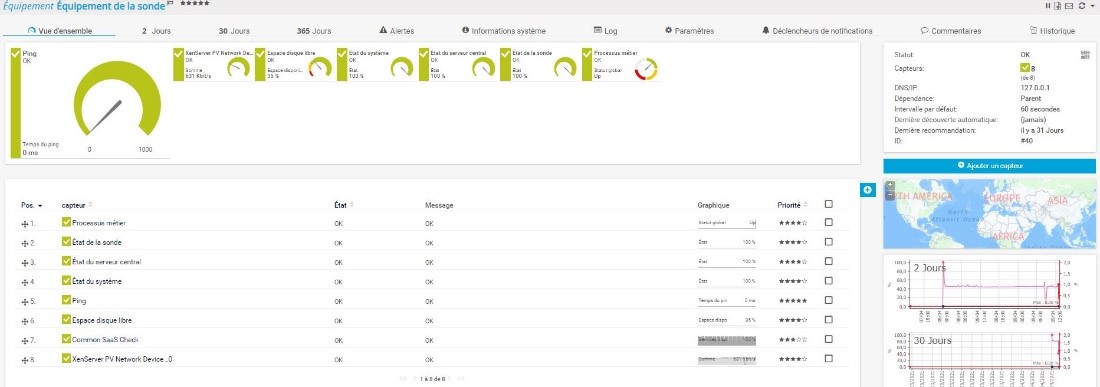
Task: Grab the move handle for row 5
Action: point(25,301)
